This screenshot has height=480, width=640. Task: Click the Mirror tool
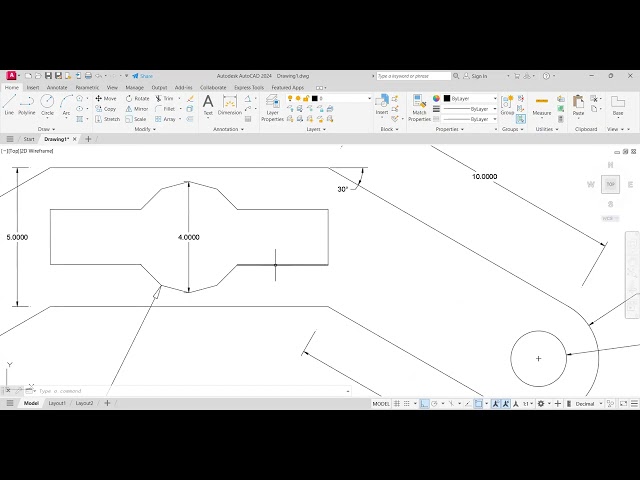pyautogui.click(x=137, y=109)
